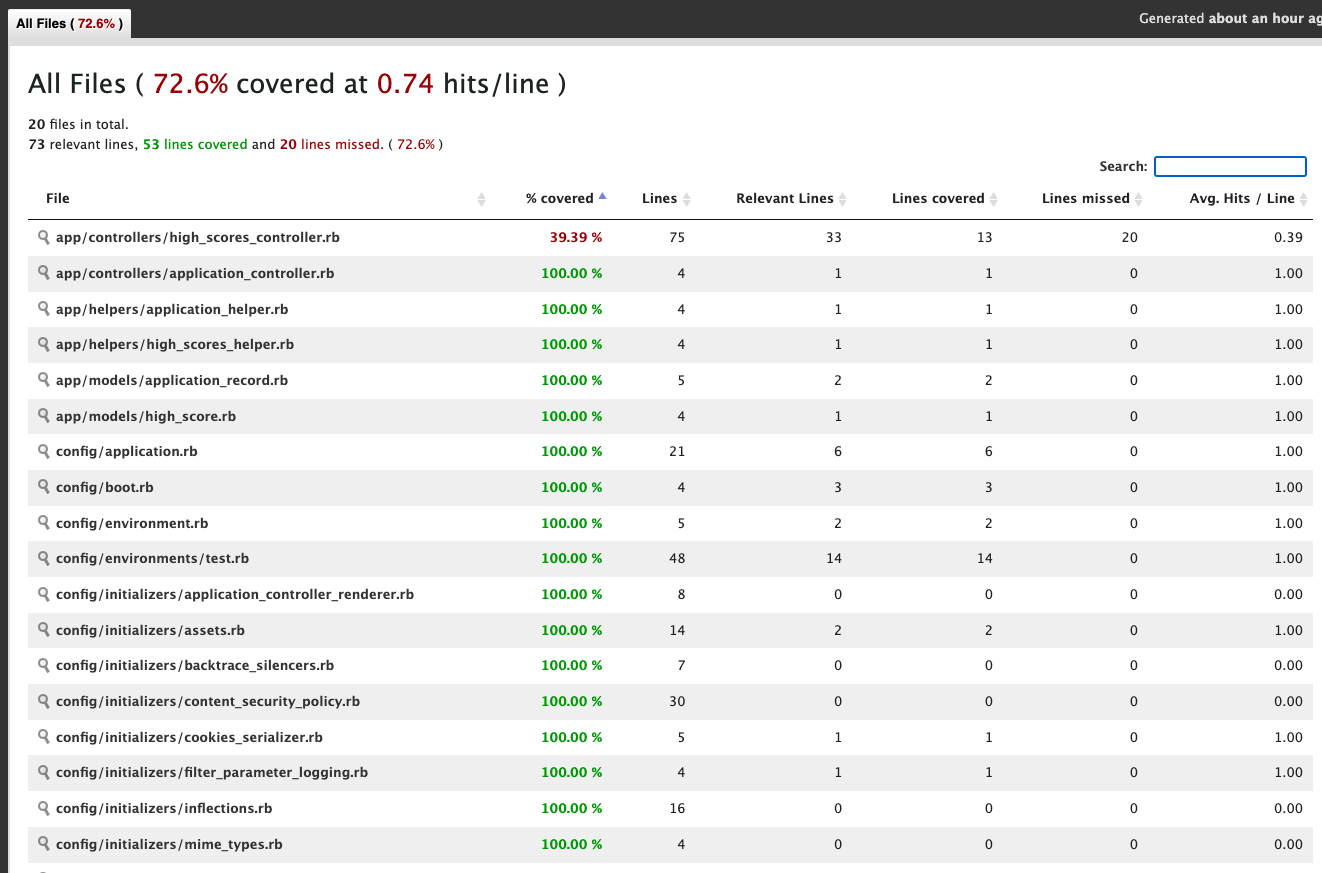
Task: Click '53 lines covered' summary text
Action: point(195,144)
